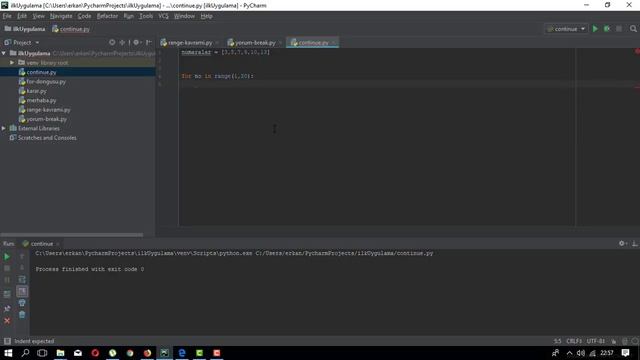Open Windows taskbar search
The image size is (640, 360).
[25, 353]
